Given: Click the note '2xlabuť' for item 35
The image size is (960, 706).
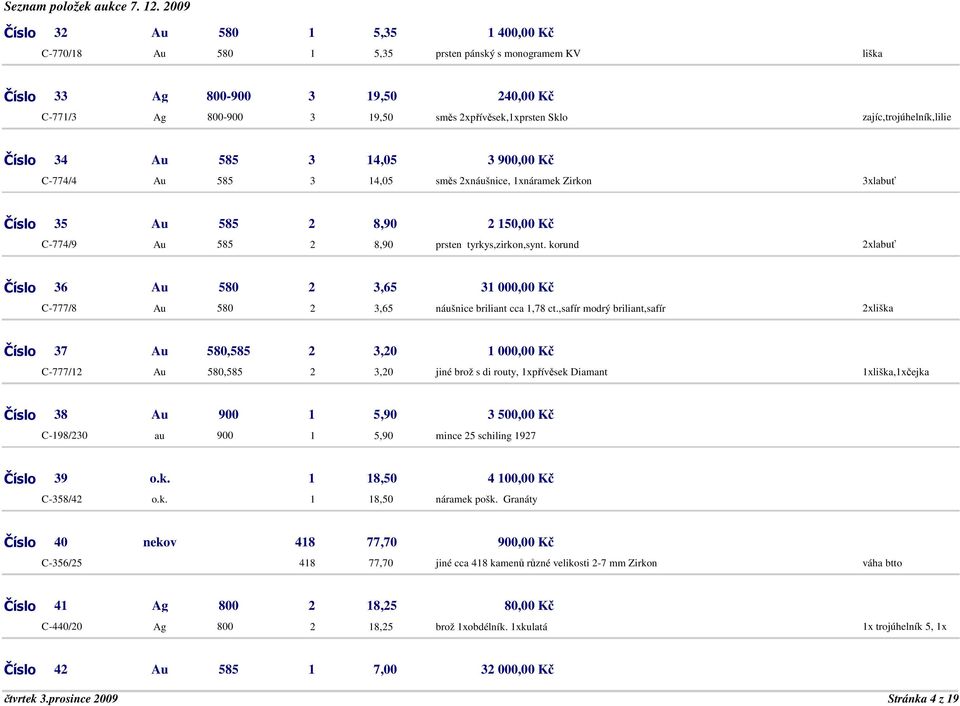Looking at the screenshot, I should [879, 244].
